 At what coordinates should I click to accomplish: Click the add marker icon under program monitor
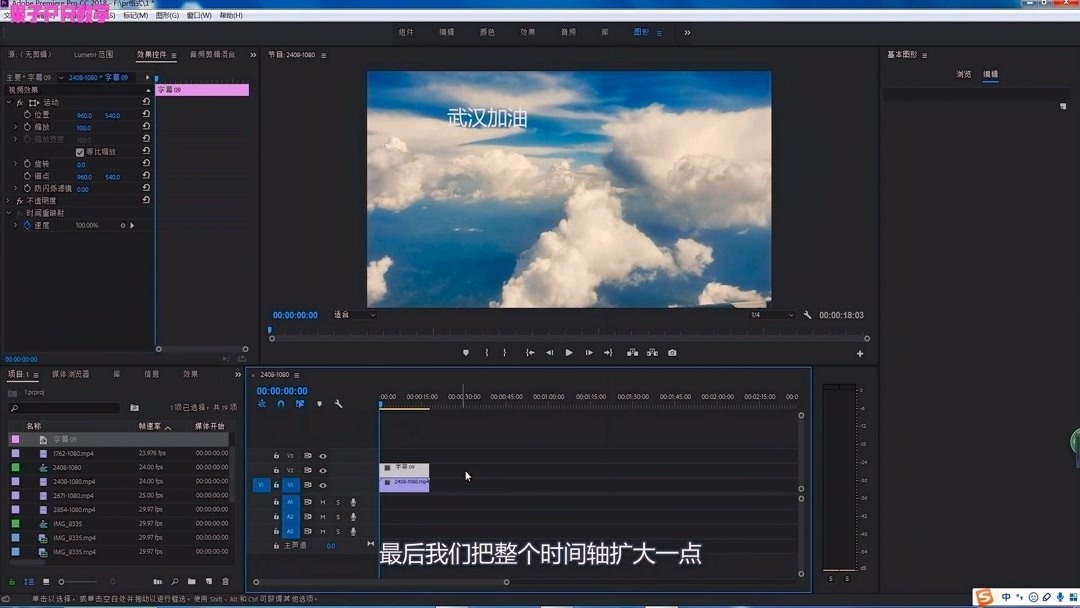coord(467,352)
